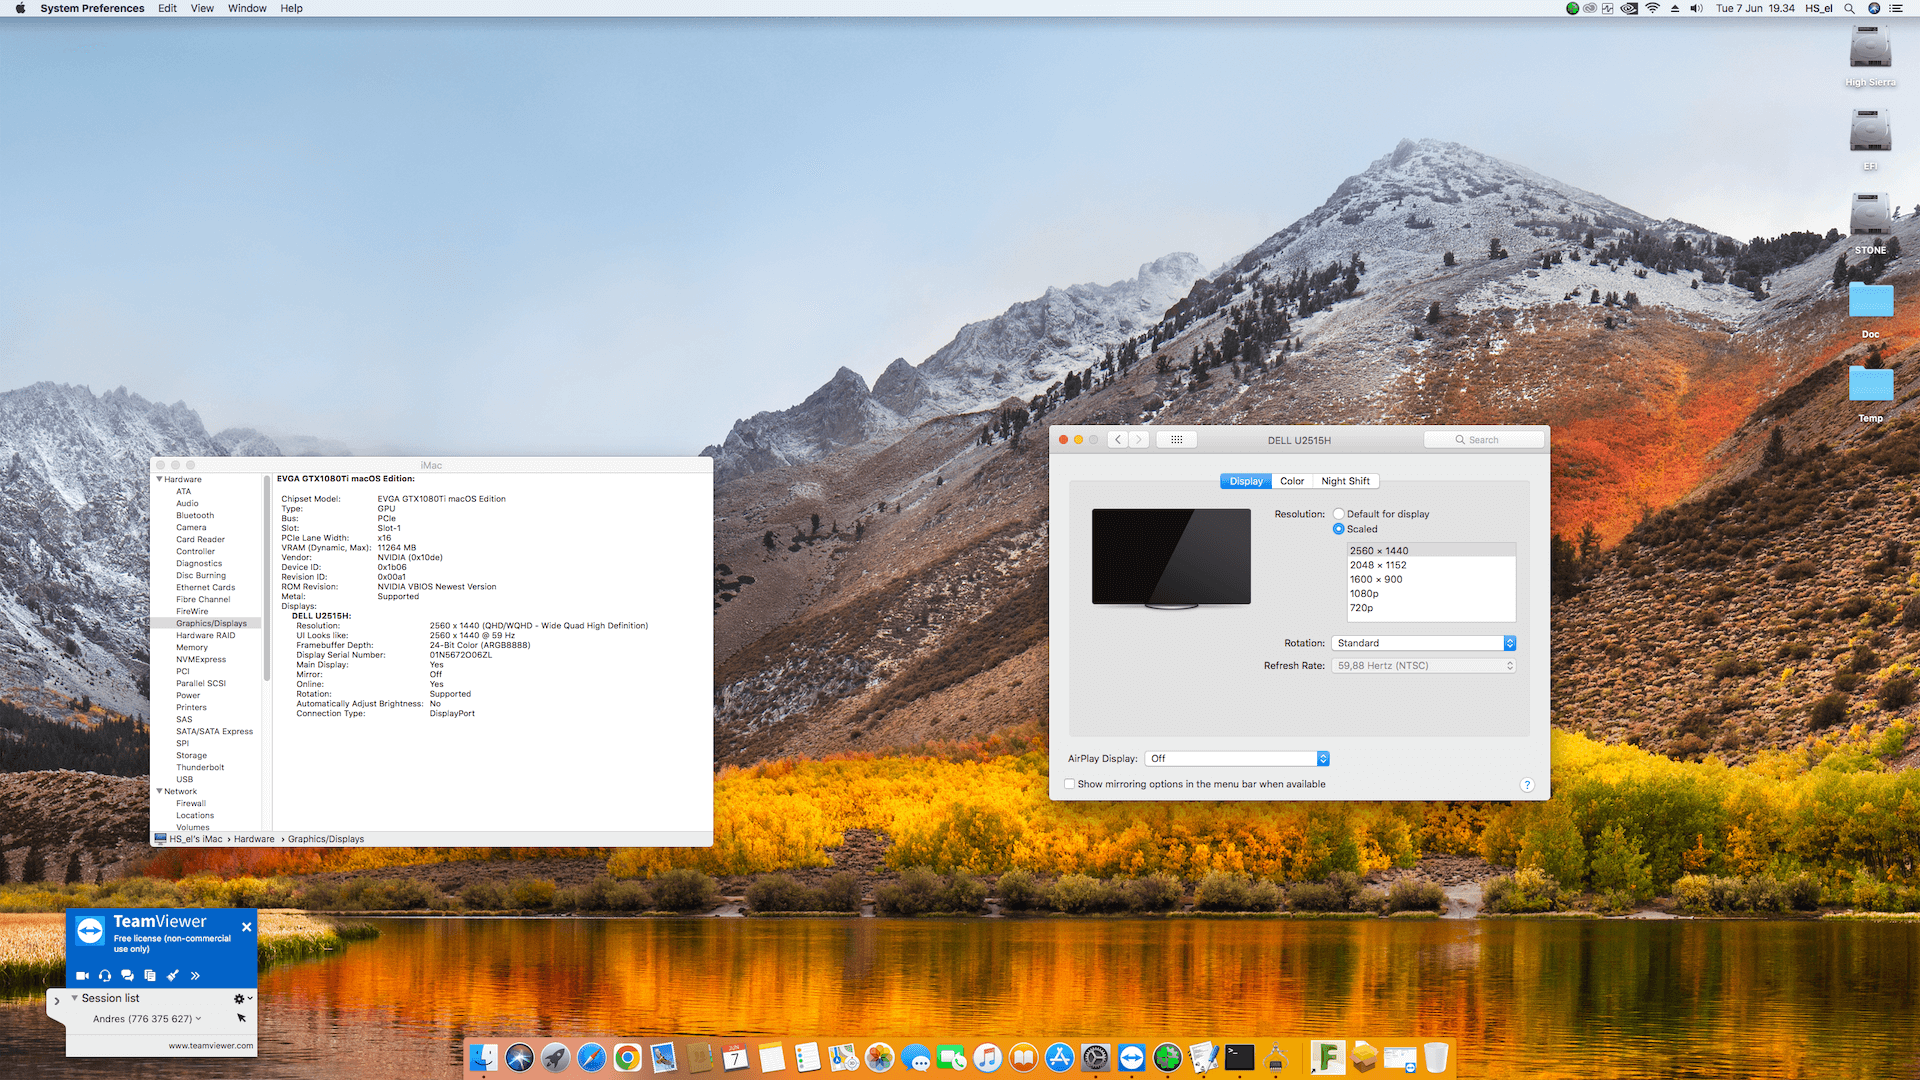Switch to the Night Shift tab
Screen dimensions: 1920x1080
(x=1345, y=481)
